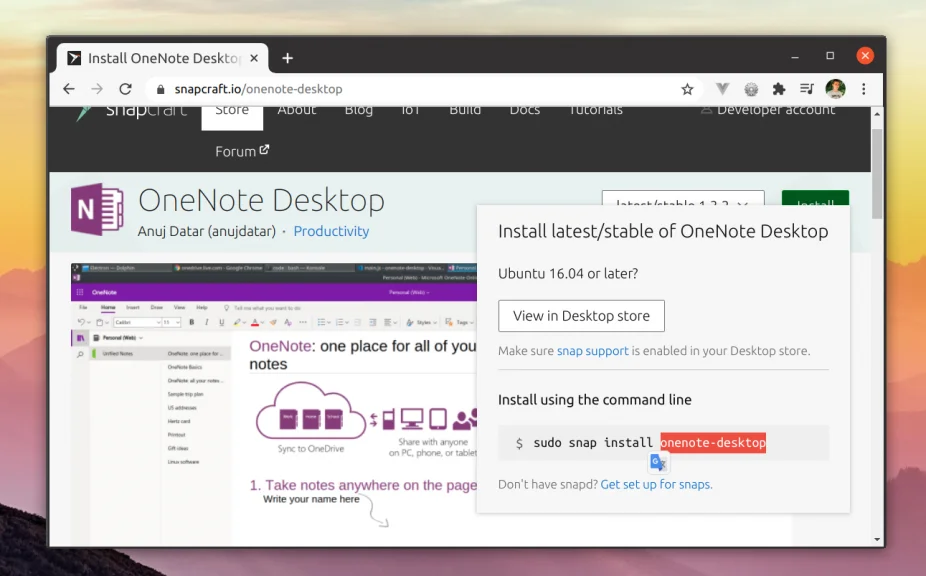Bookmark this page with the star icon

click(687, 89)
